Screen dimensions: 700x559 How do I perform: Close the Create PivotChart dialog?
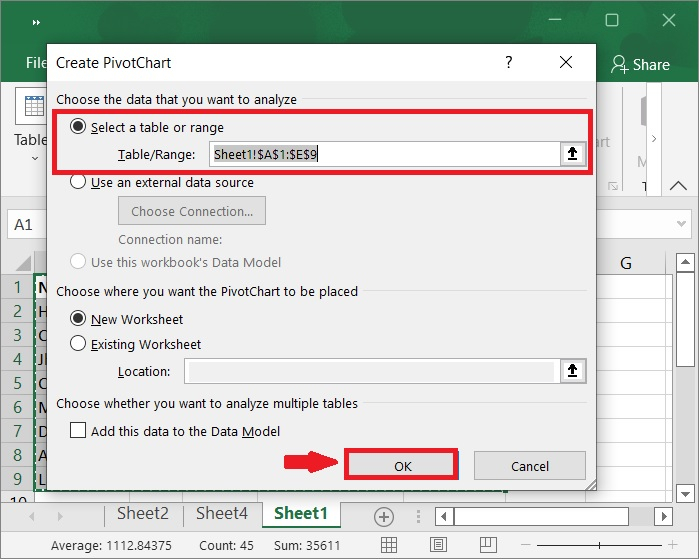click(566, 62)
